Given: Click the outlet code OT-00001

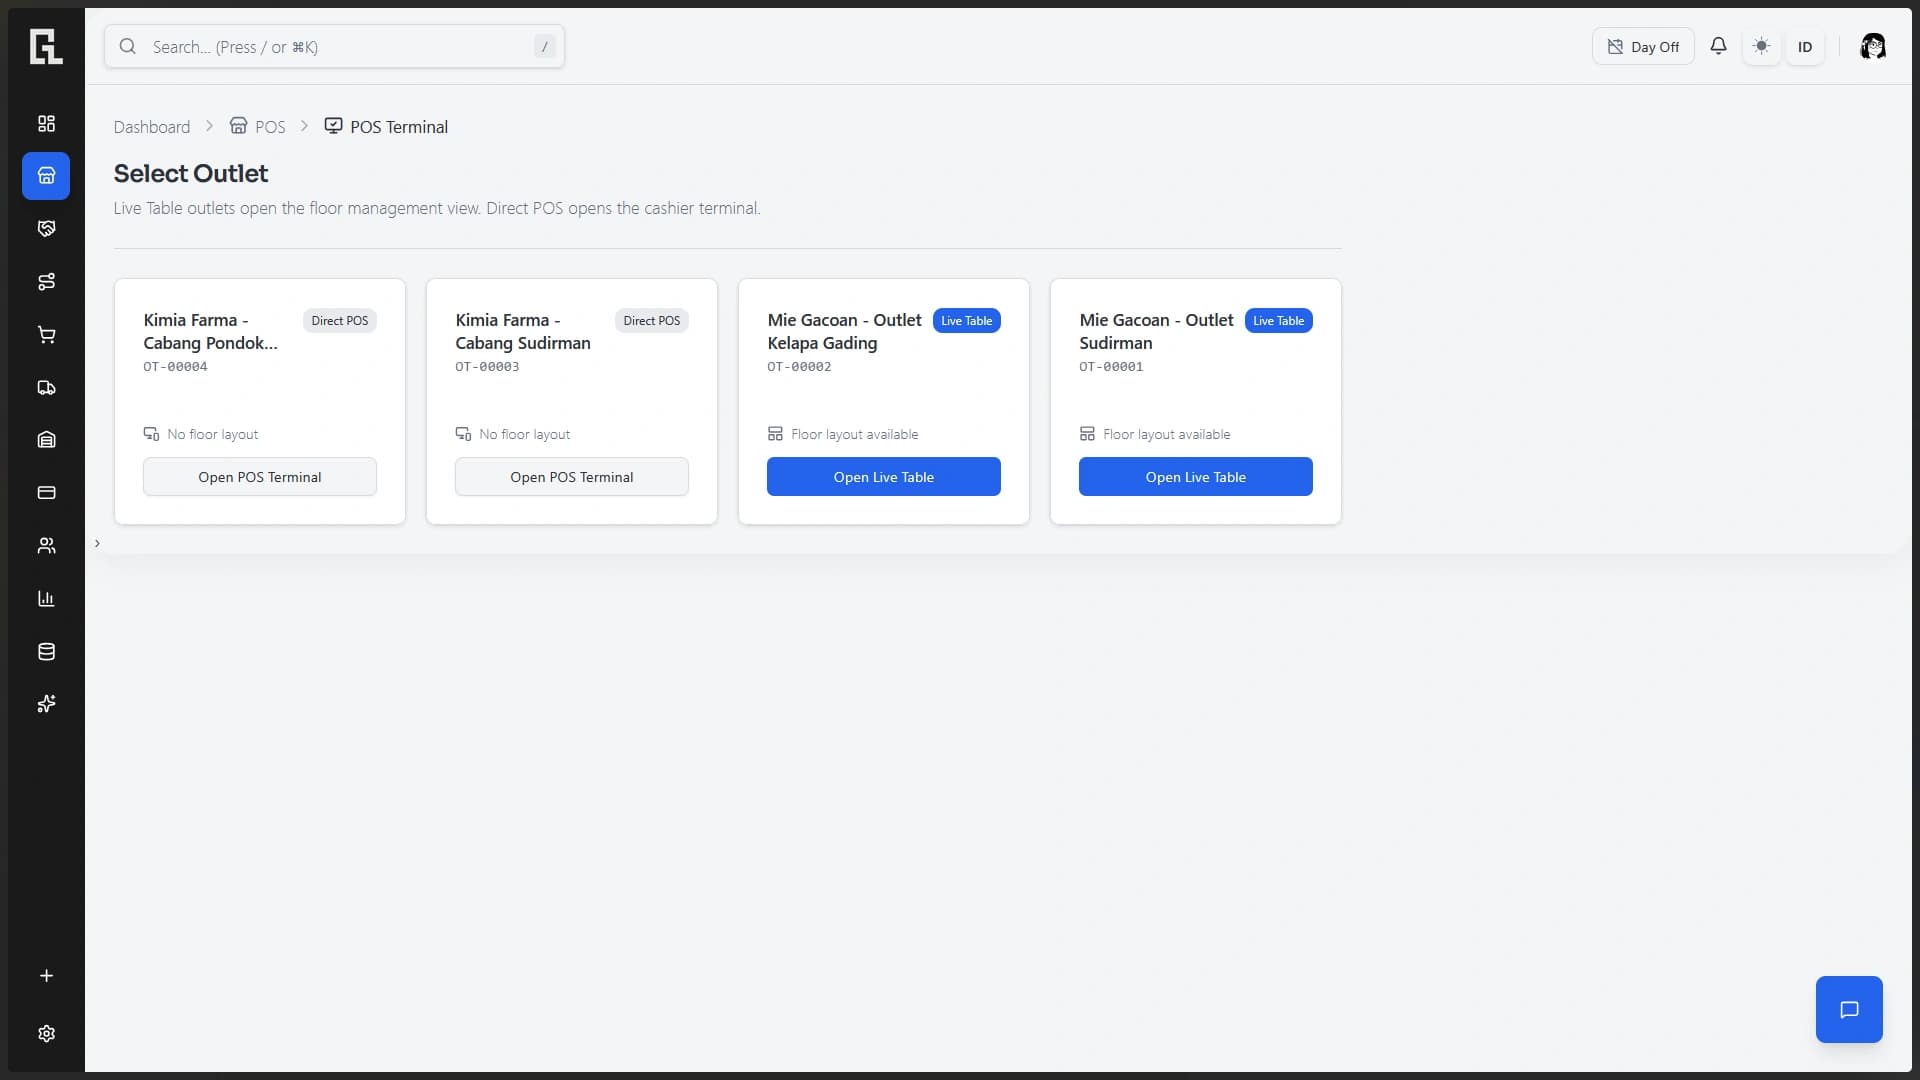Looking at the screenshot, I should (1111, 367).
